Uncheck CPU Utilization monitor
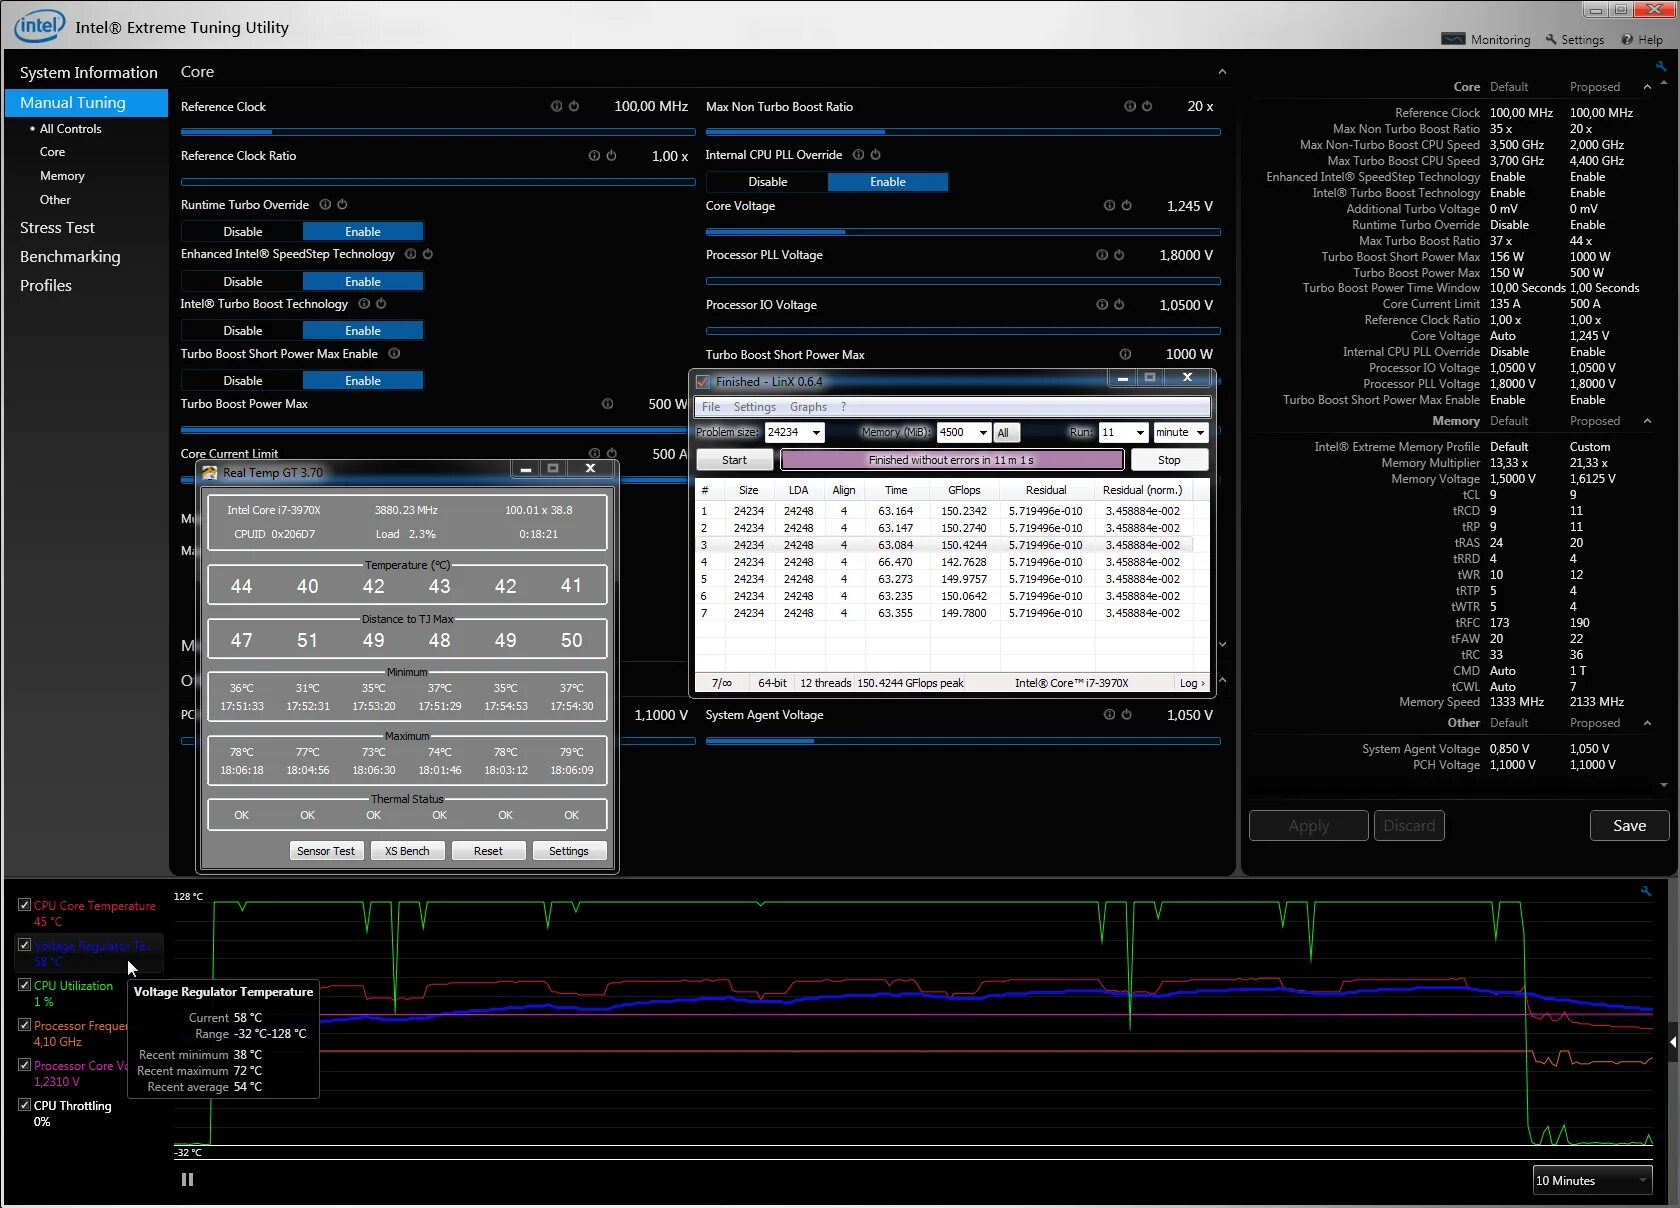 pyautogui.click(x=24, y=985)
